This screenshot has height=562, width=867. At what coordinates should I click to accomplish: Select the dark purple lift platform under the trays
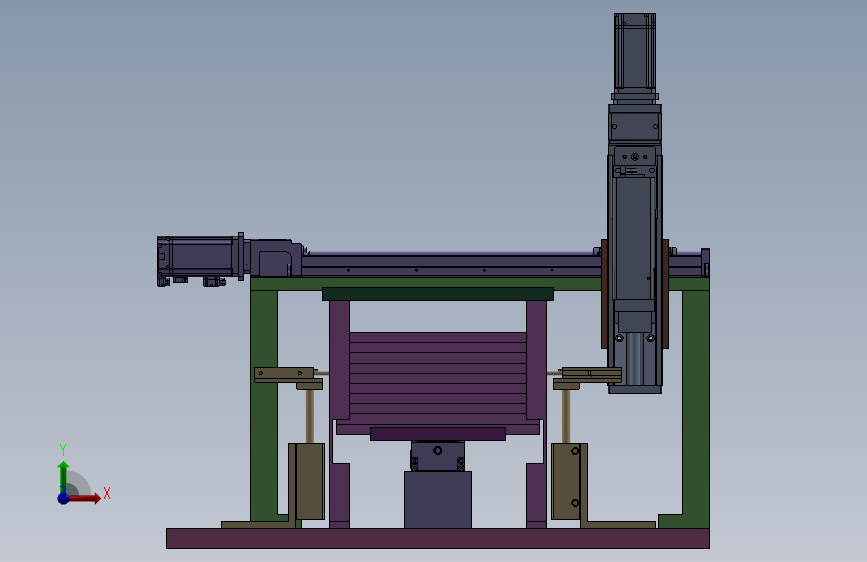(x=438, y=434)
